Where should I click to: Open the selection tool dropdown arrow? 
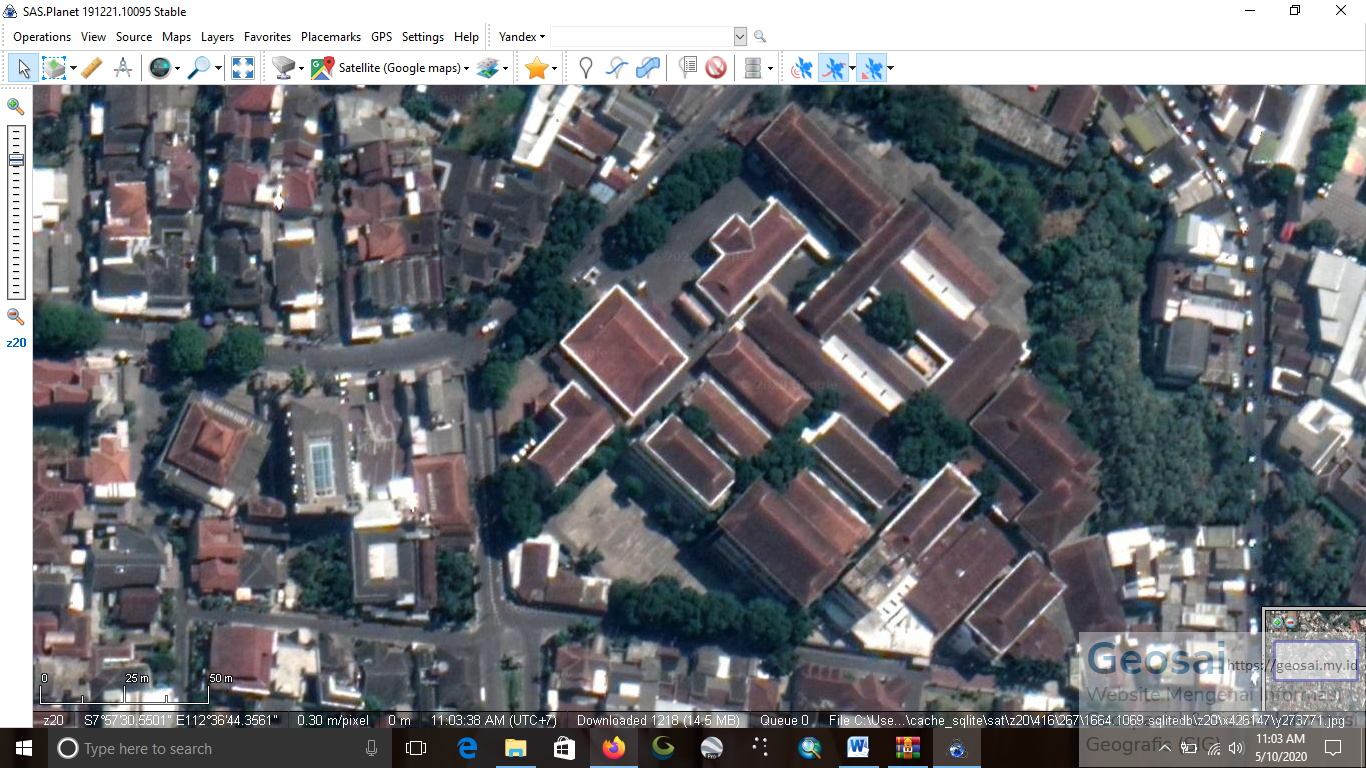click(x=73, y=68)
